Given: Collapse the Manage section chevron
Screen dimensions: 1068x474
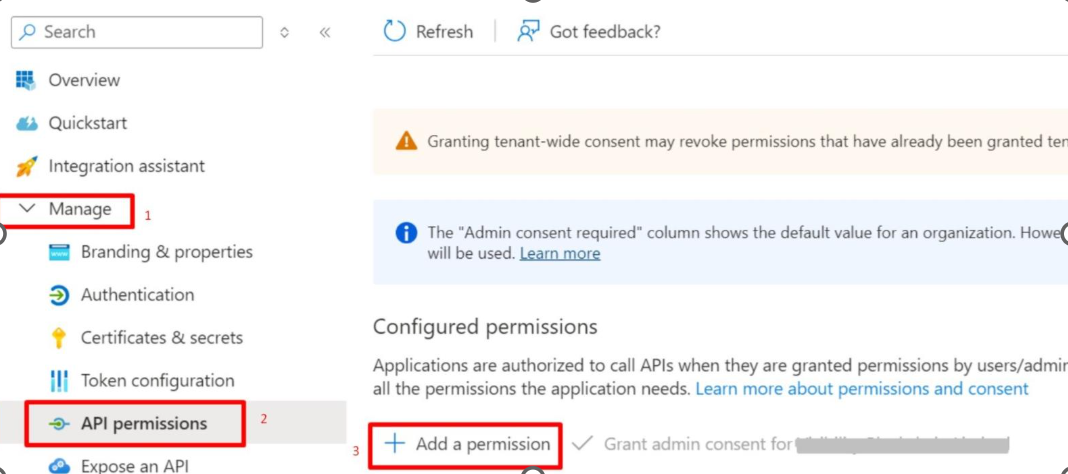Looking at the screenshot, I should [27, 209].
